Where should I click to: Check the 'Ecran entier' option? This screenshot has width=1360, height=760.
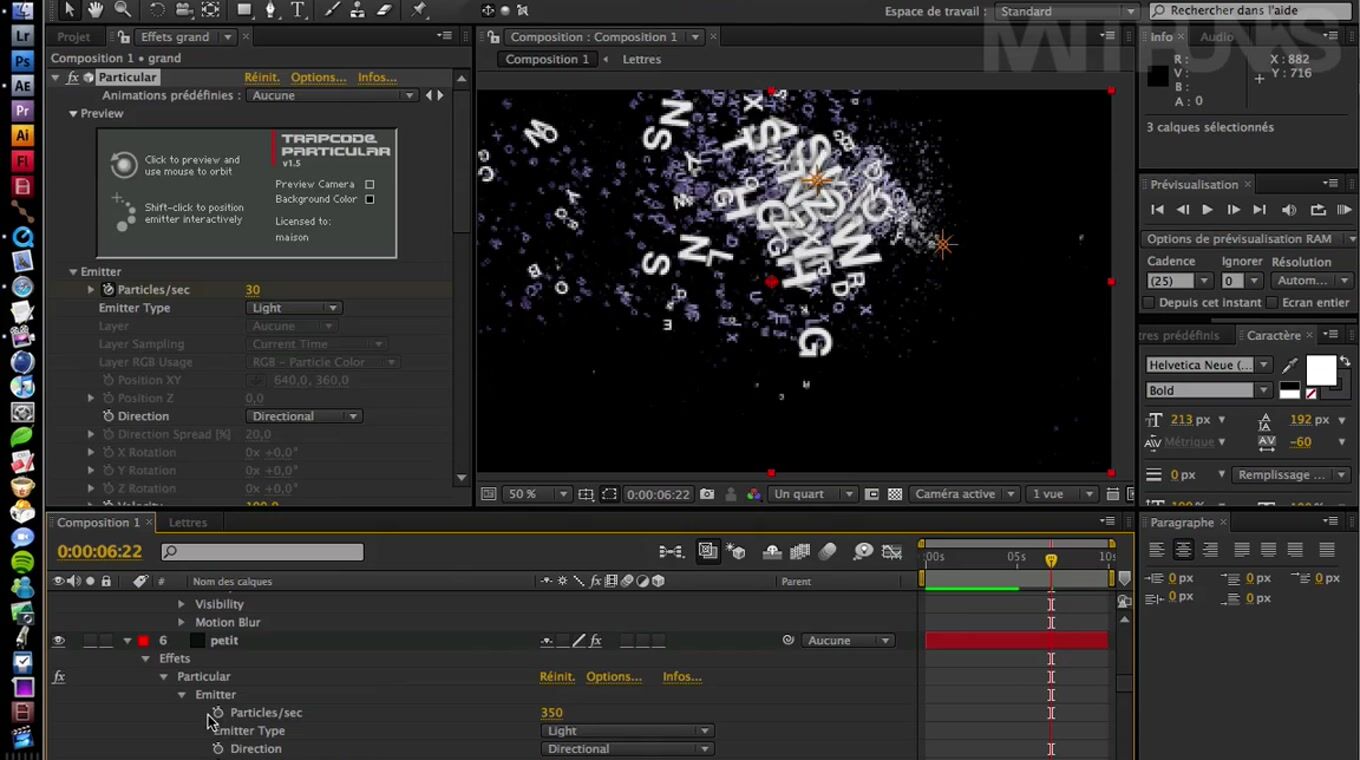1272,303
